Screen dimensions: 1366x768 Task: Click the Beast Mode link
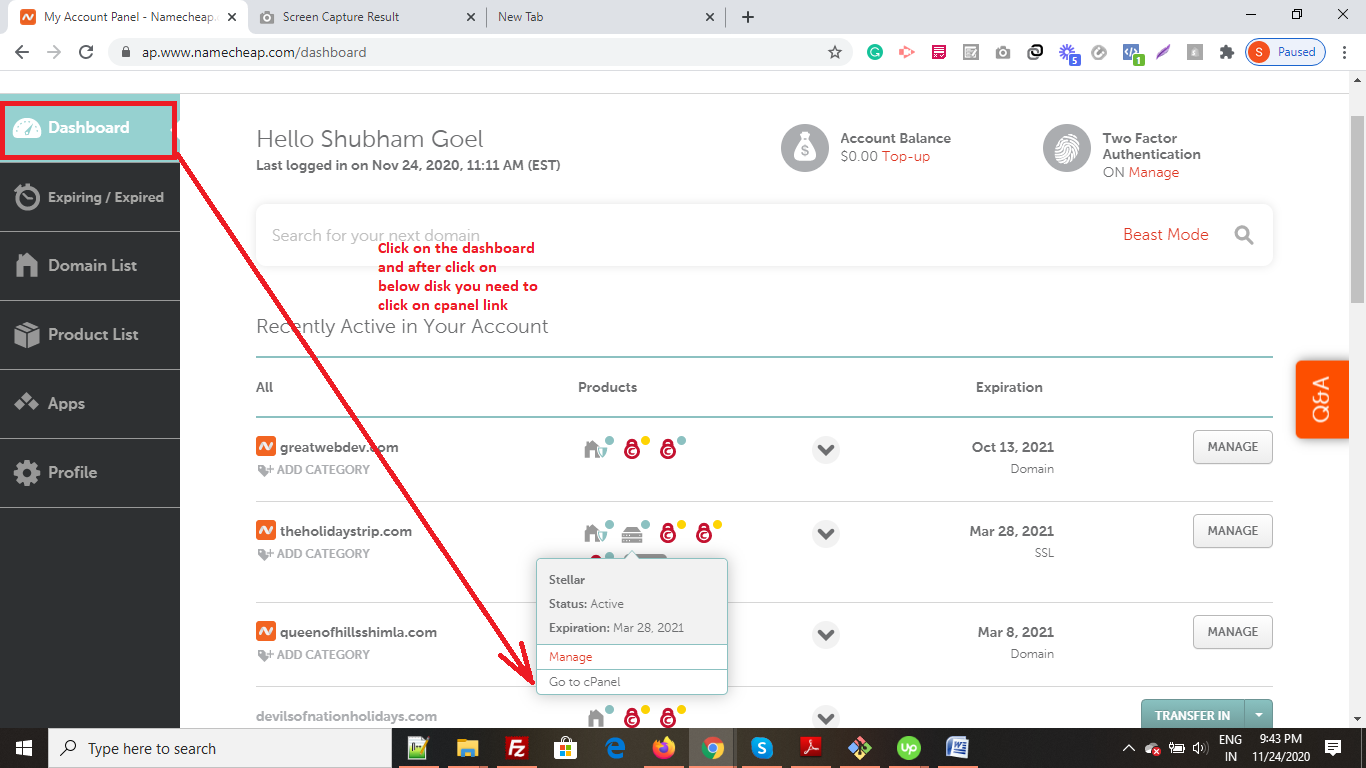[1165, 234]
